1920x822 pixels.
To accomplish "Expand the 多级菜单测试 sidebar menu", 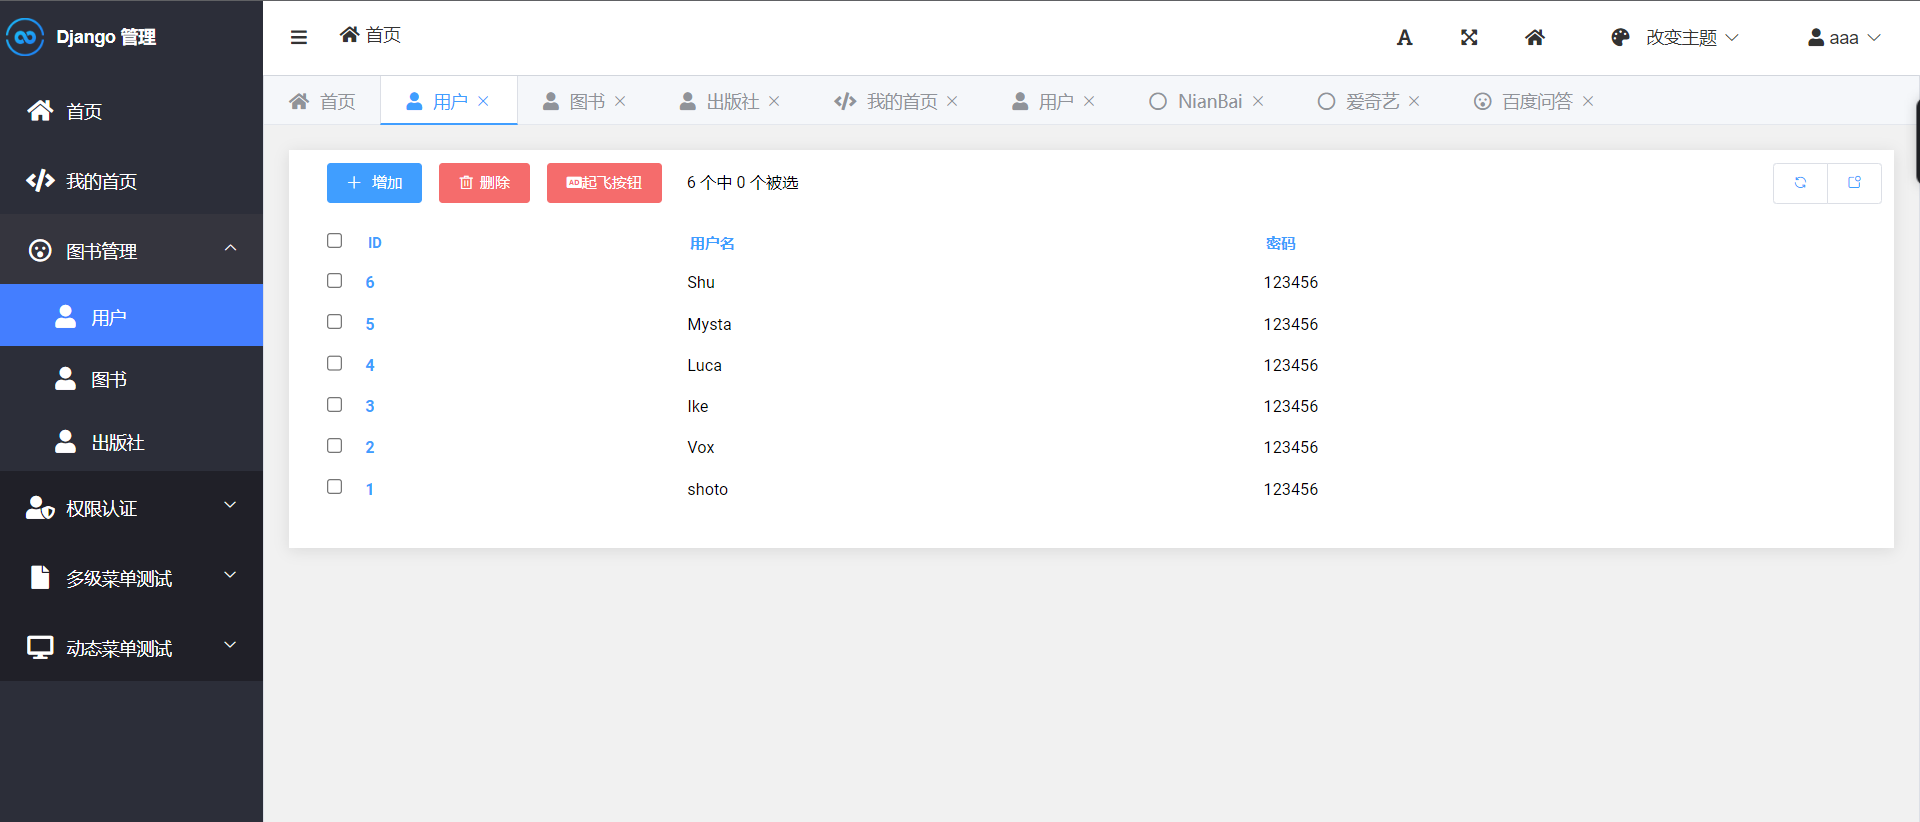I will pyautogui.click(x=131, y=578).
